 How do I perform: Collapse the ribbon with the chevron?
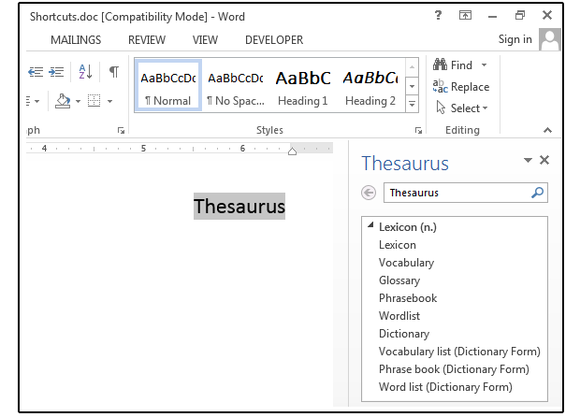point(548,130)
